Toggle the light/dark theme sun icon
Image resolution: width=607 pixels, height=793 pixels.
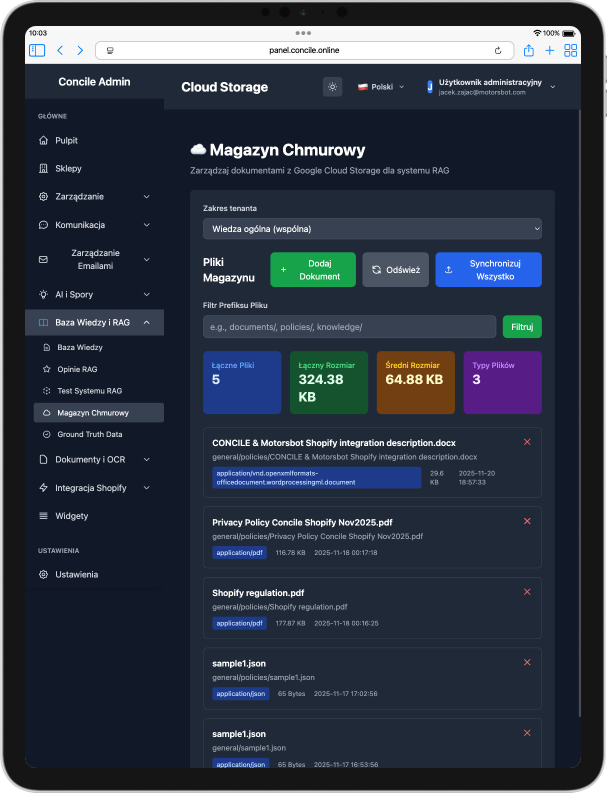[x=332, y=87]
